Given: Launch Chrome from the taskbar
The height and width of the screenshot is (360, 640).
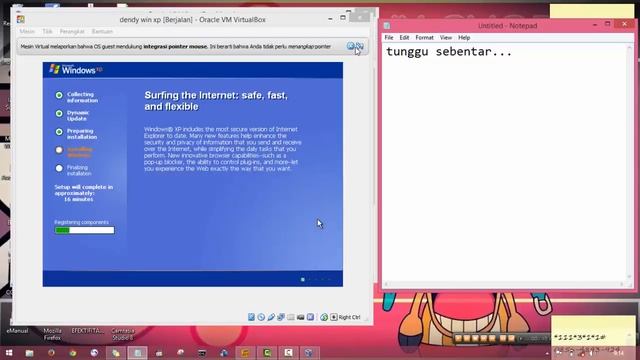Looking at the screenshot, I should (73, 353).
